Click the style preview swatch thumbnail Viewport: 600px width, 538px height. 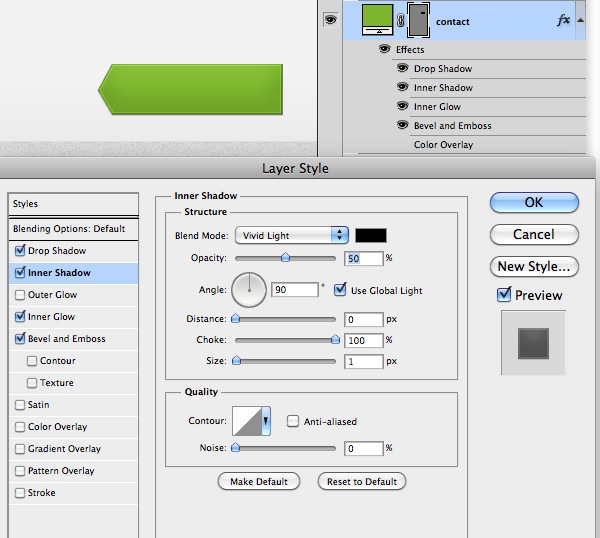533,343
